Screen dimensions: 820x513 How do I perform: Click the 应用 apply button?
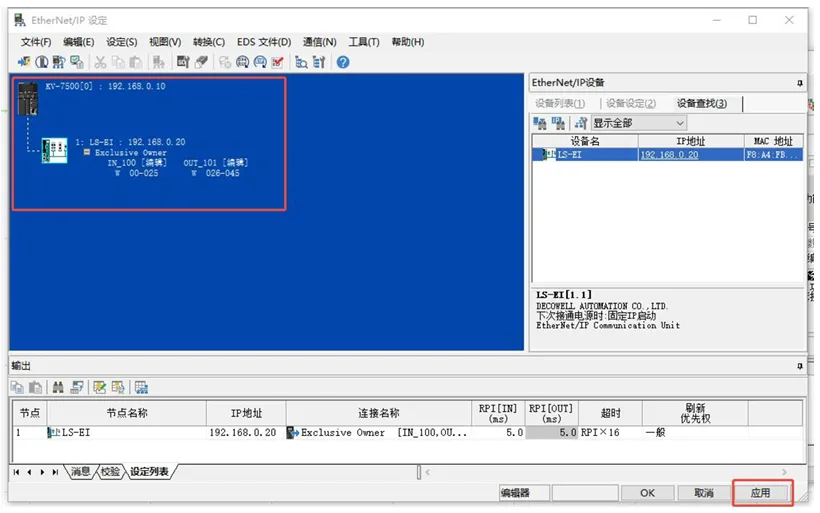tap(761, 493)
